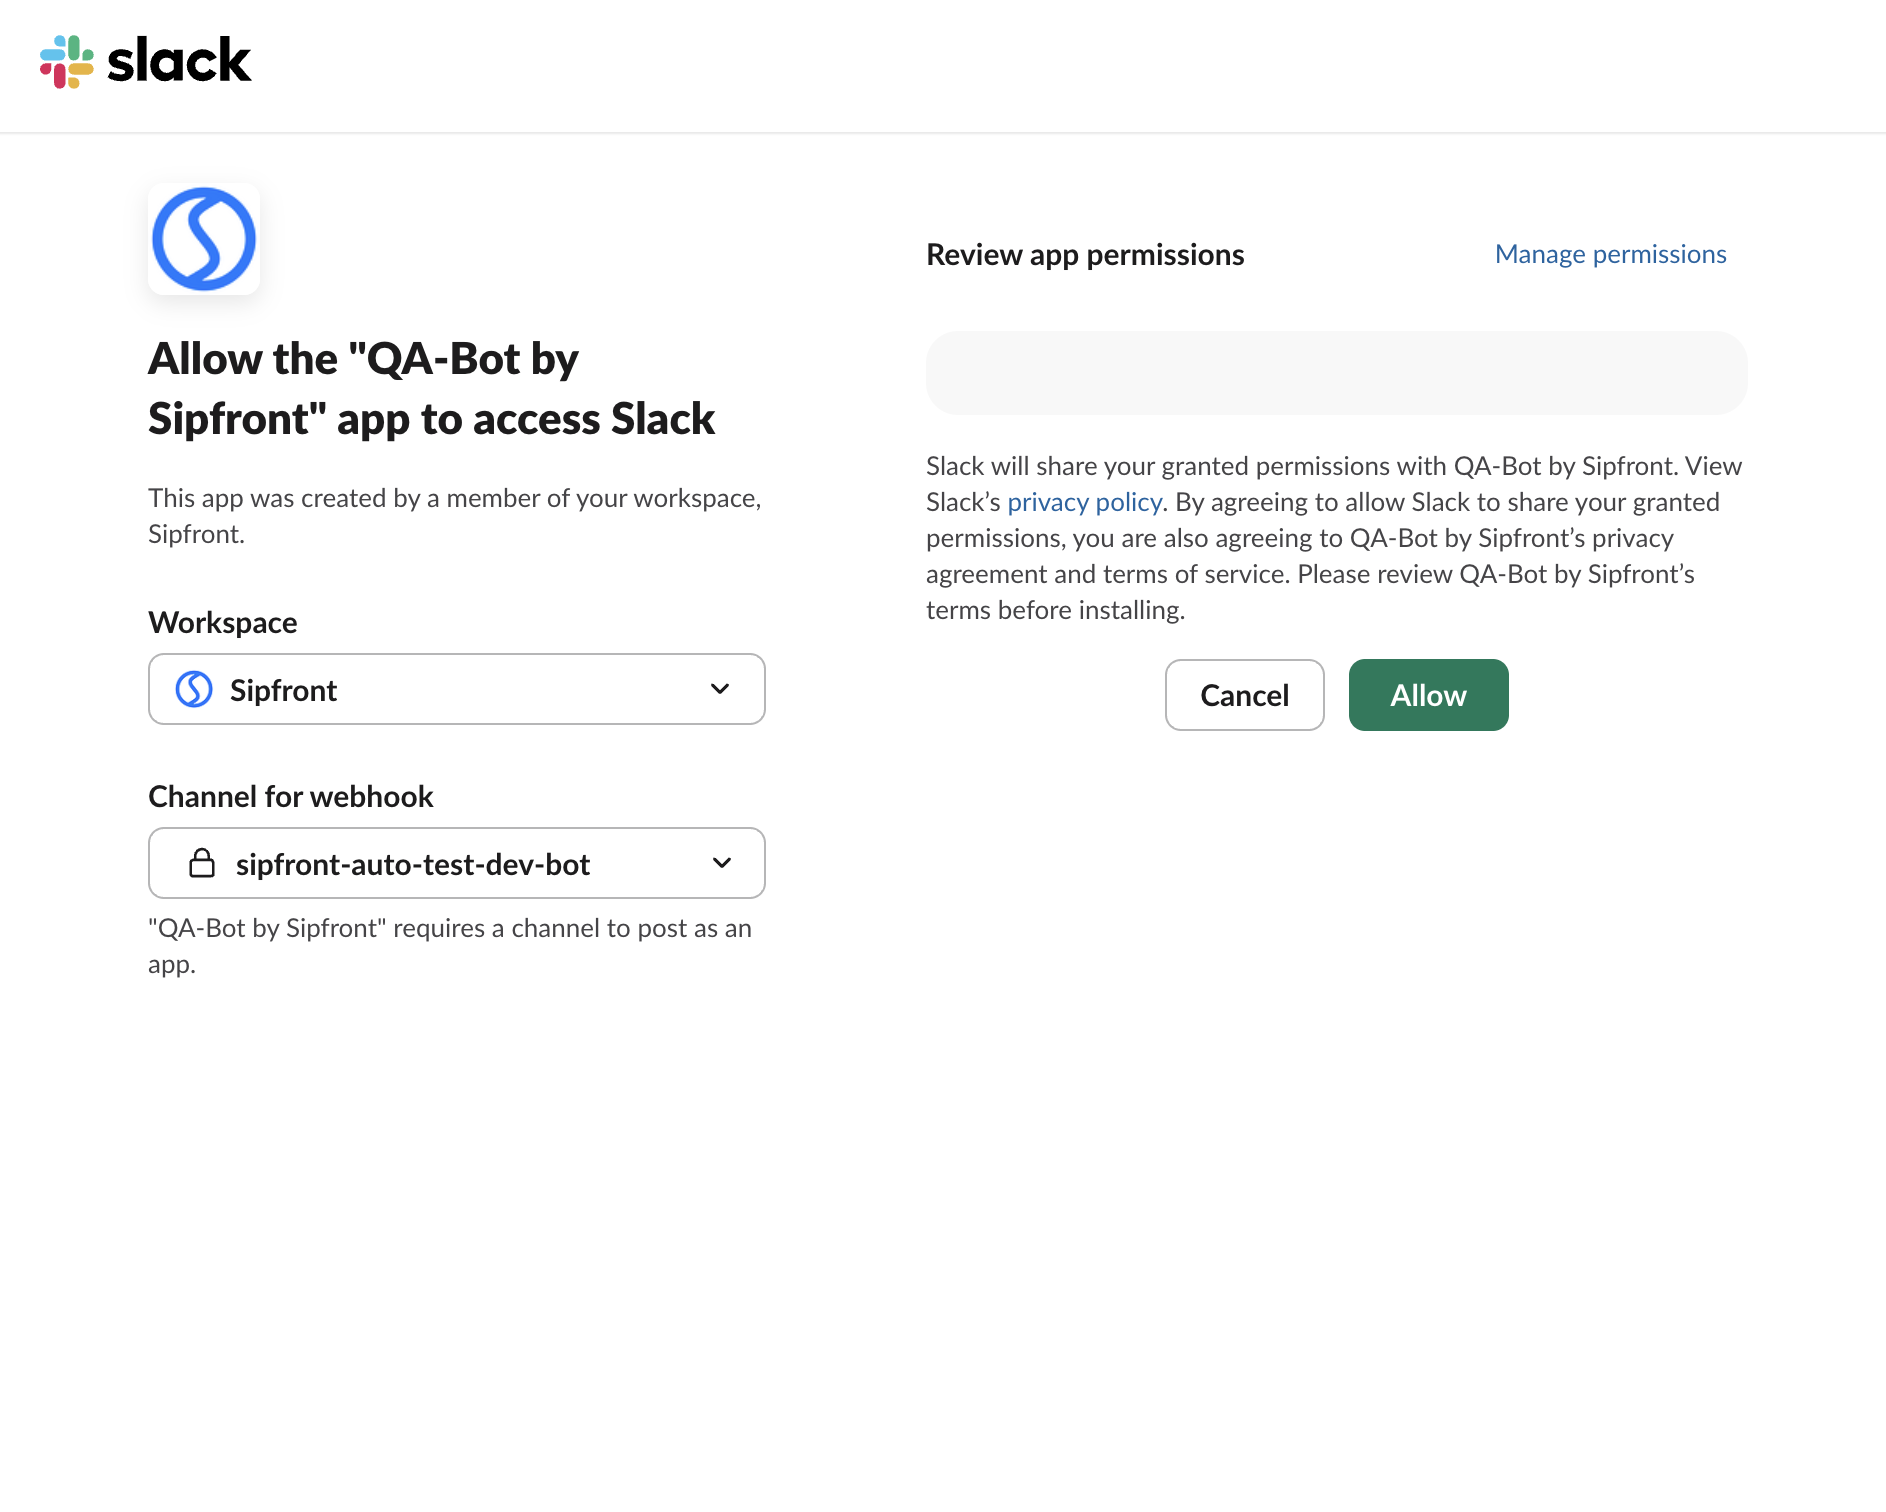Open the sipfront-auto-test-dev-bot channel selector

456,863
